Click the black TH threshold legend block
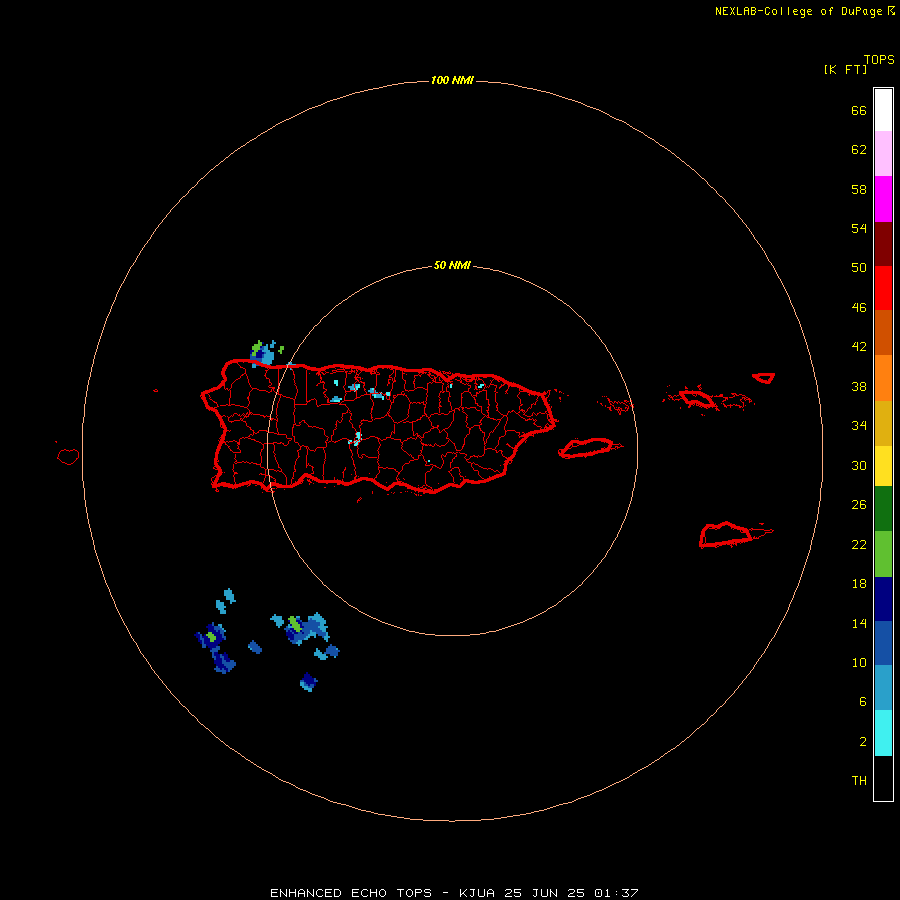 pos(883,778)
